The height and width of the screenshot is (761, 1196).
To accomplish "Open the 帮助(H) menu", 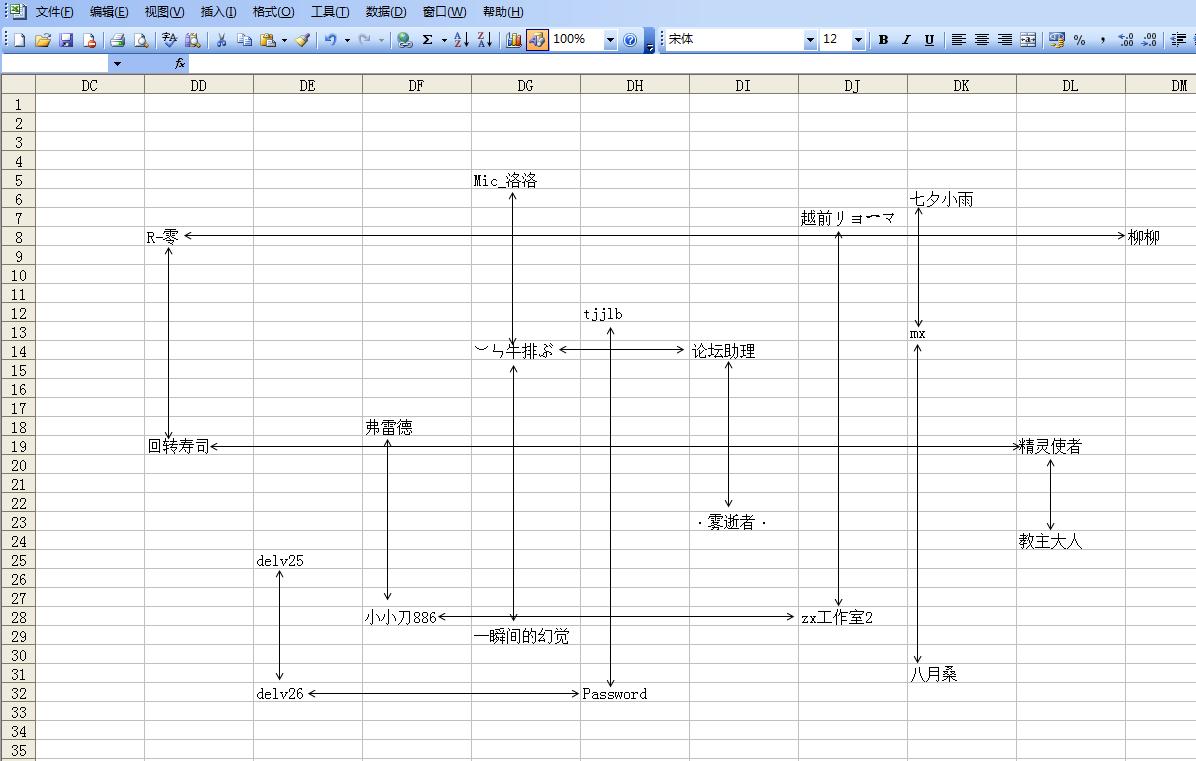I will pyautogui.click(x=503, y=12).
